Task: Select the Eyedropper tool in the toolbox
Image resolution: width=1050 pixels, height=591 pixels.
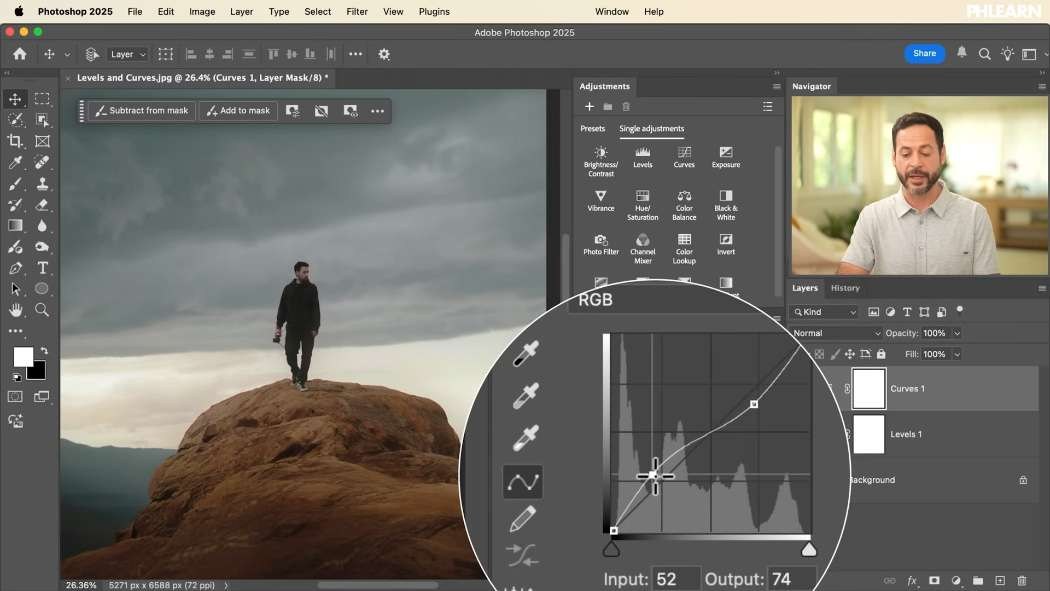Action: click(x=15, y=162)
